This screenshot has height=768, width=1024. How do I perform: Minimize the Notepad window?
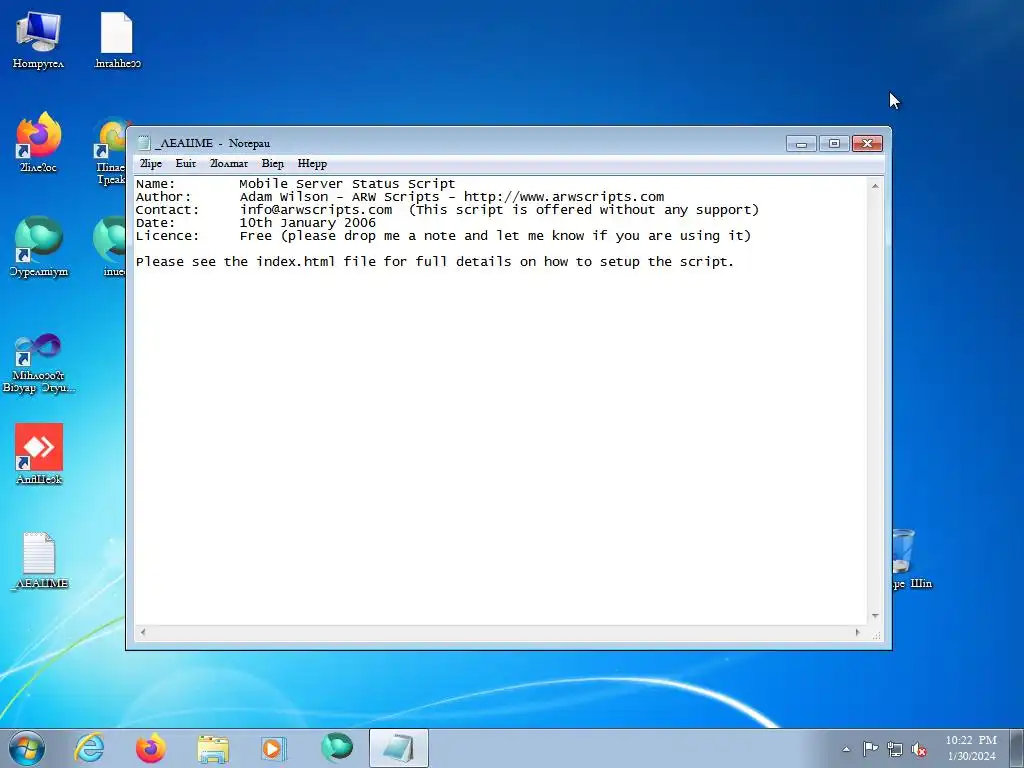801,144
